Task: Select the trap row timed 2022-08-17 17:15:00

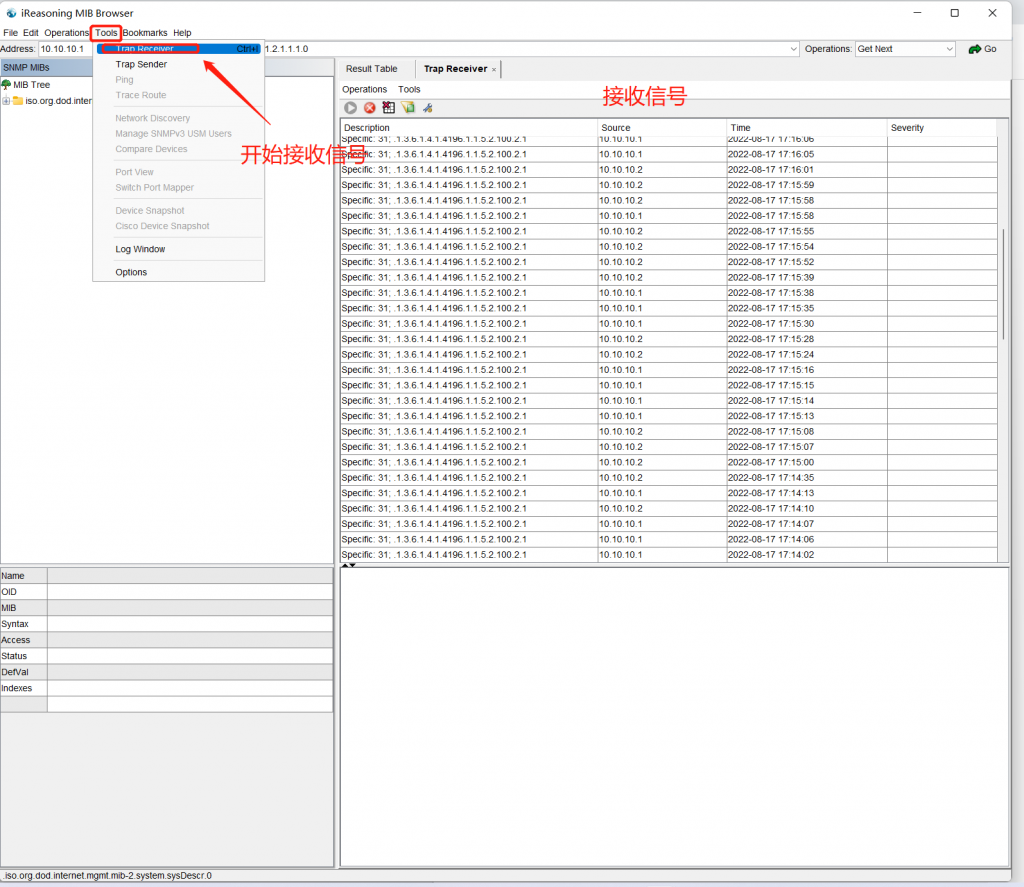Action: click(669, 462)
